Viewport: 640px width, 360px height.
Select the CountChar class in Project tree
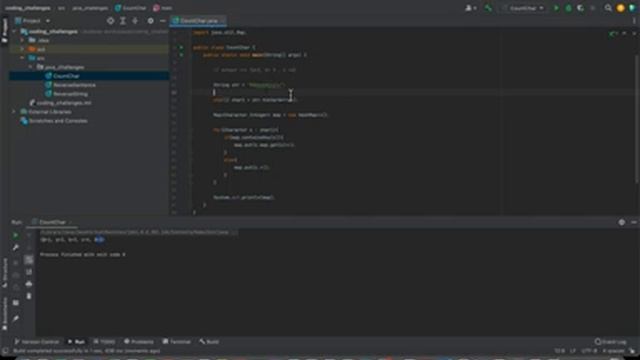pos(66,76)
